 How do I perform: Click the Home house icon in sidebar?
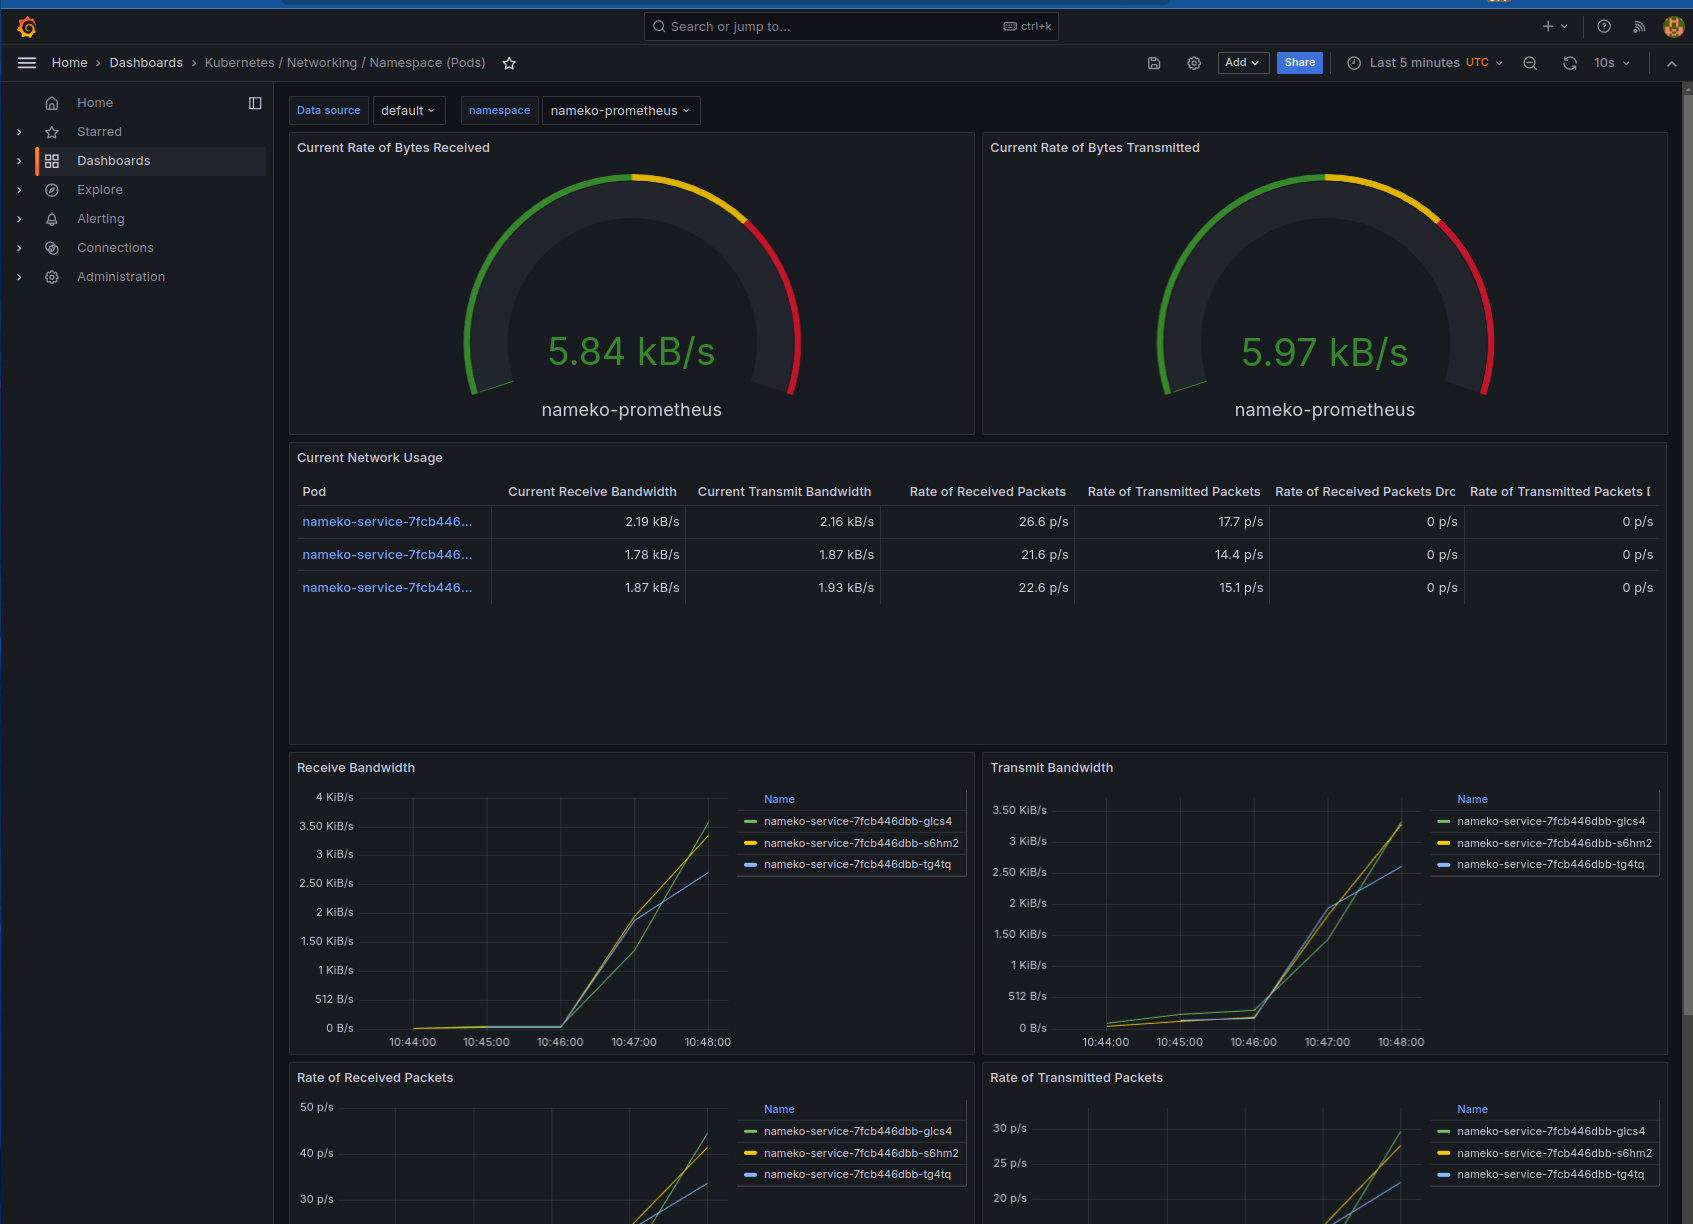coord(52,103)
